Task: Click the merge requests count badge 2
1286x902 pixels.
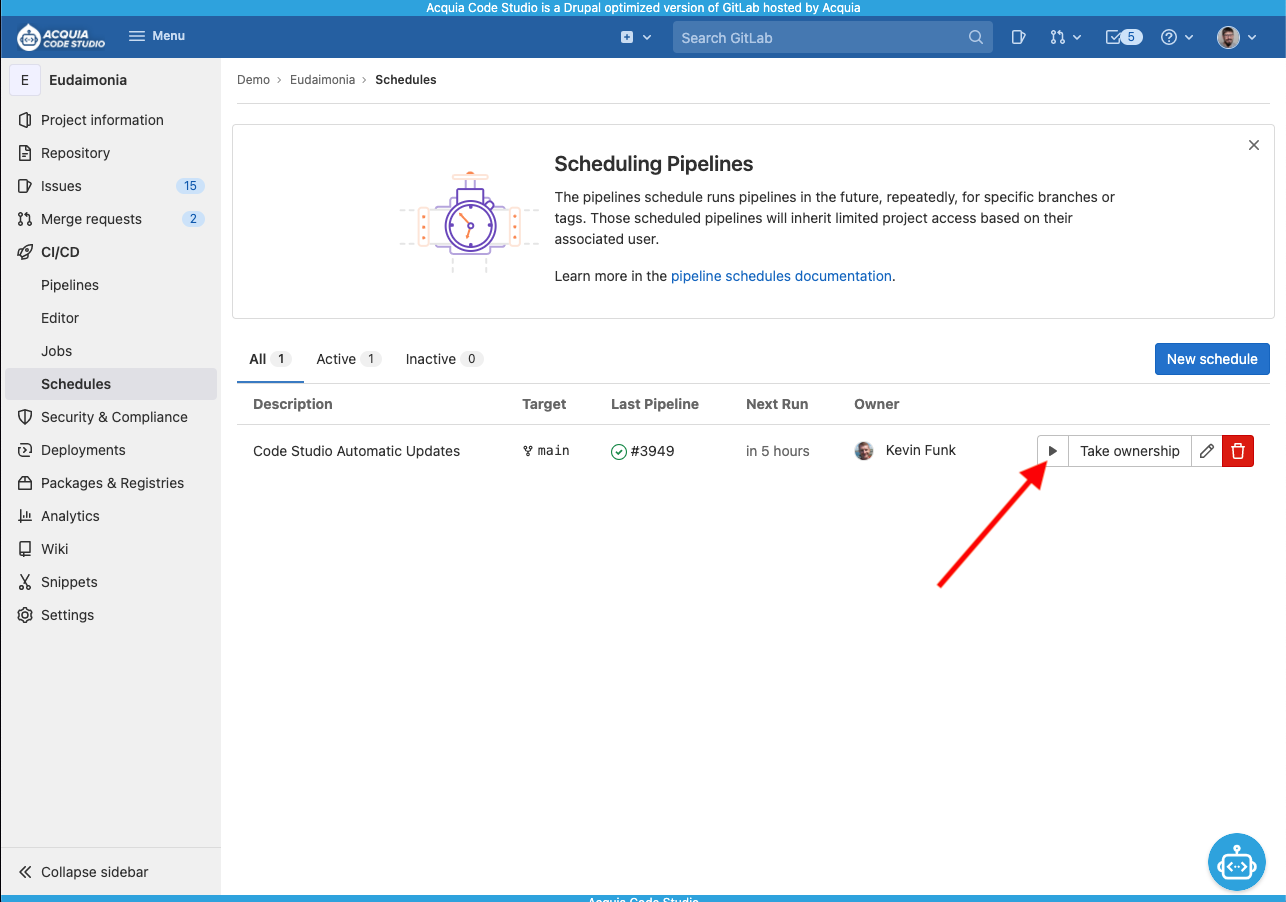Action: click(193, 219)
